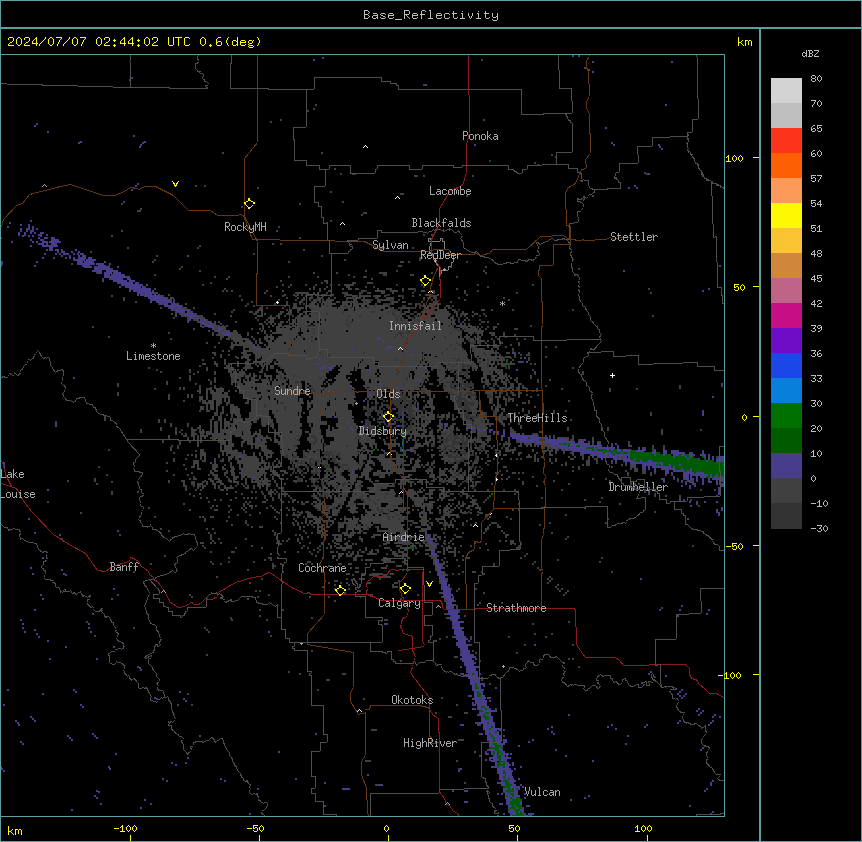Click the Blackfalds label
Image resolution: width=862 pixels, height=842 pixels.
[x=441, y=223]
